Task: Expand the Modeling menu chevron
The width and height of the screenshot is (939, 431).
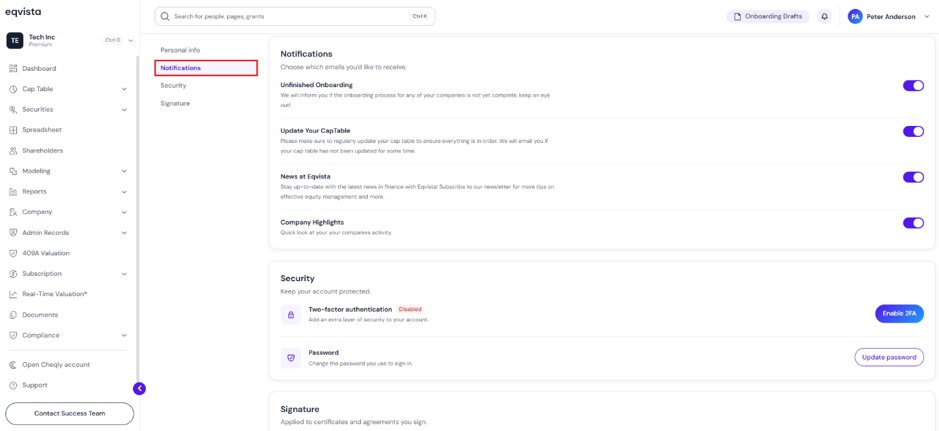Action: tap(124, 171)
